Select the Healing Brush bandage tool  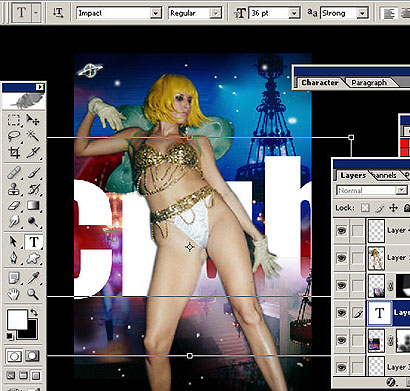14,173
